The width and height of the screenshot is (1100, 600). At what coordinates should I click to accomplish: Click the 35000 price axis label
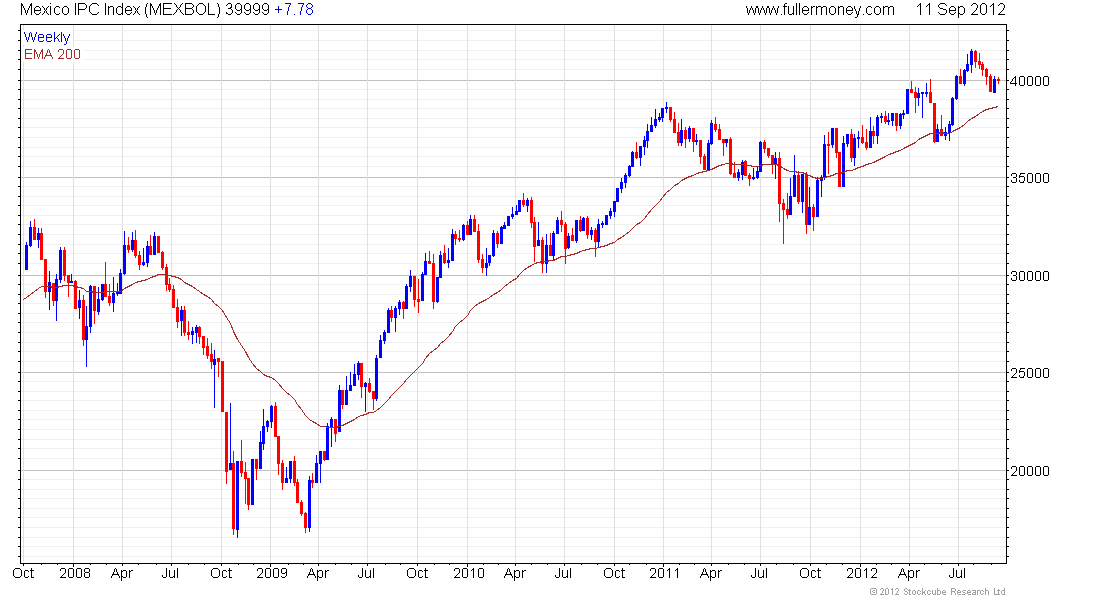point(1030,178)
